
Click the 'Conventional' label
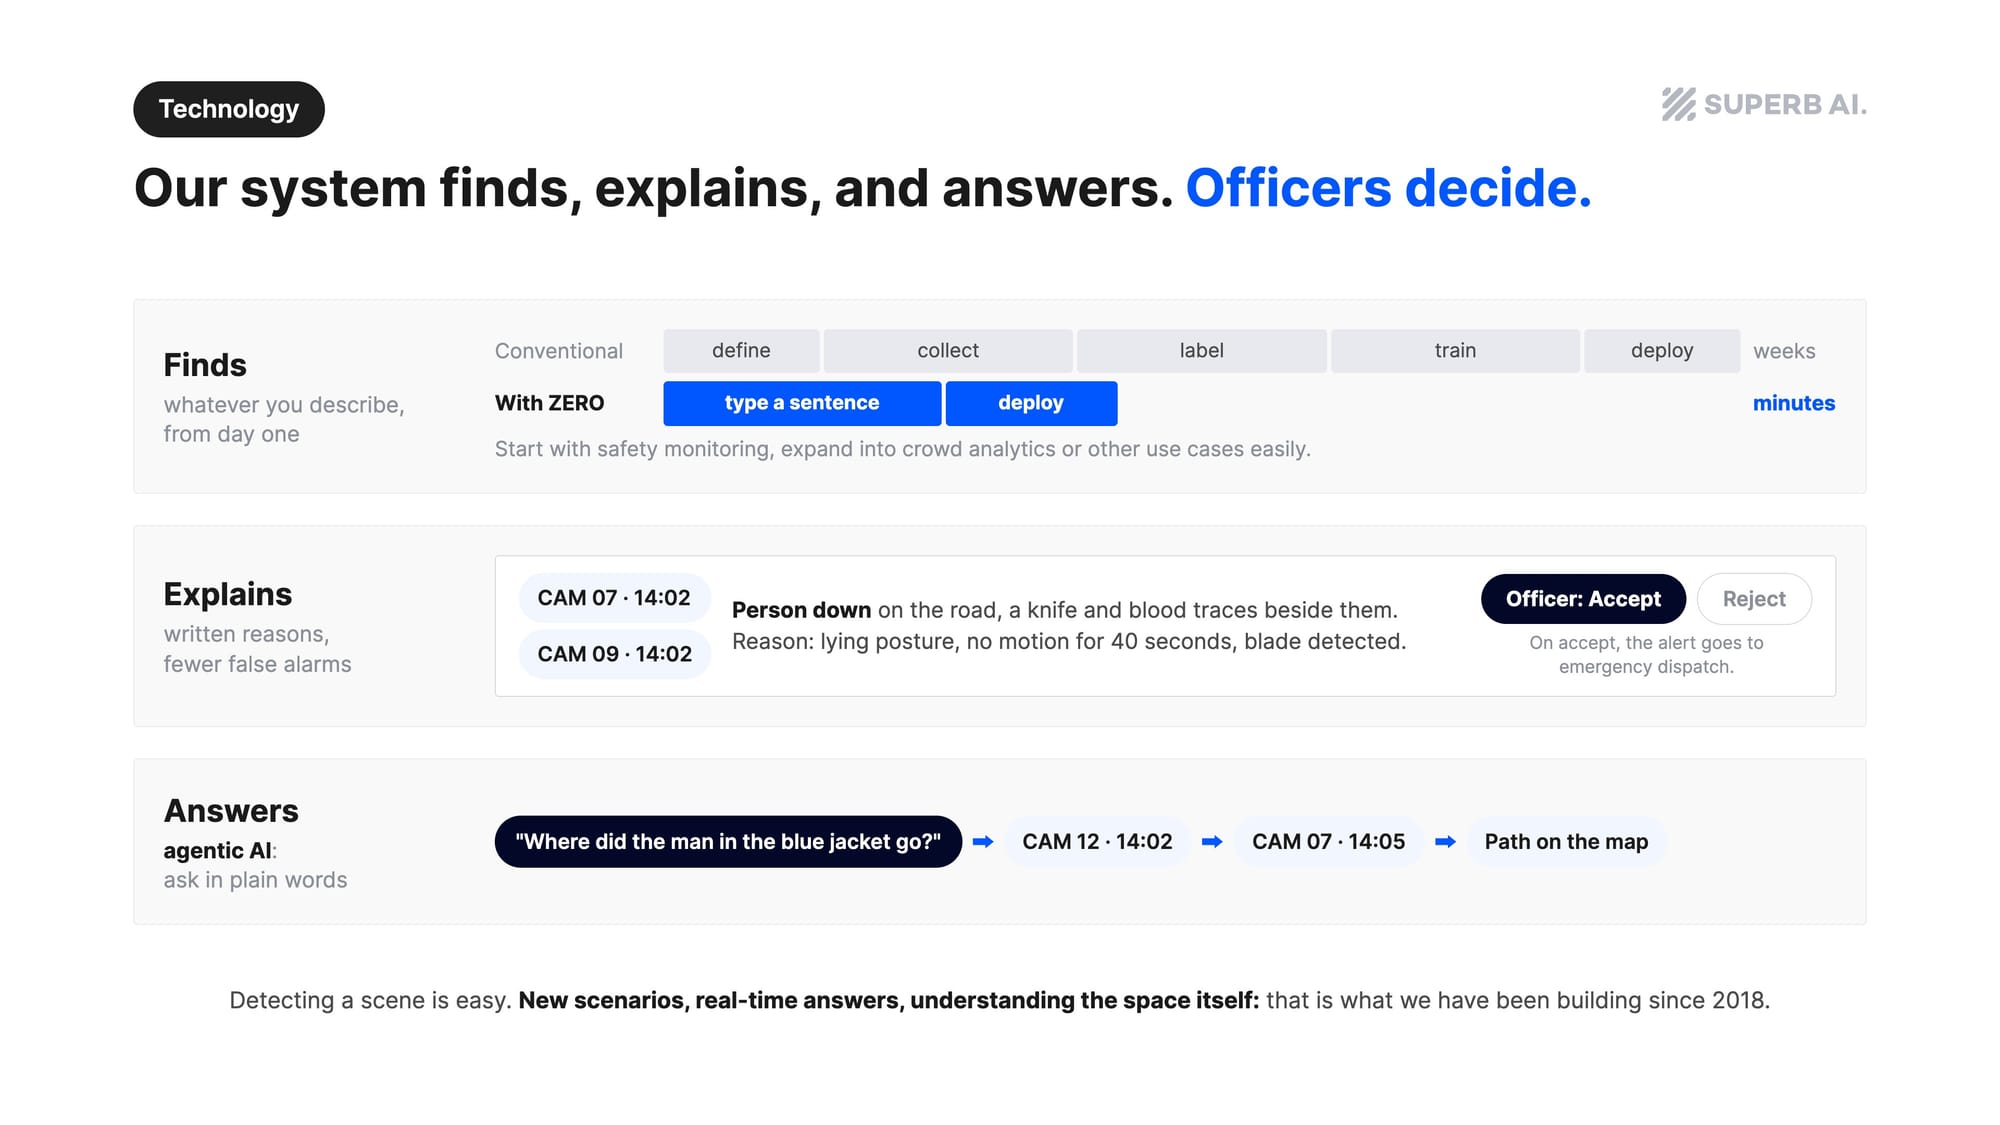tap(559, 351)
